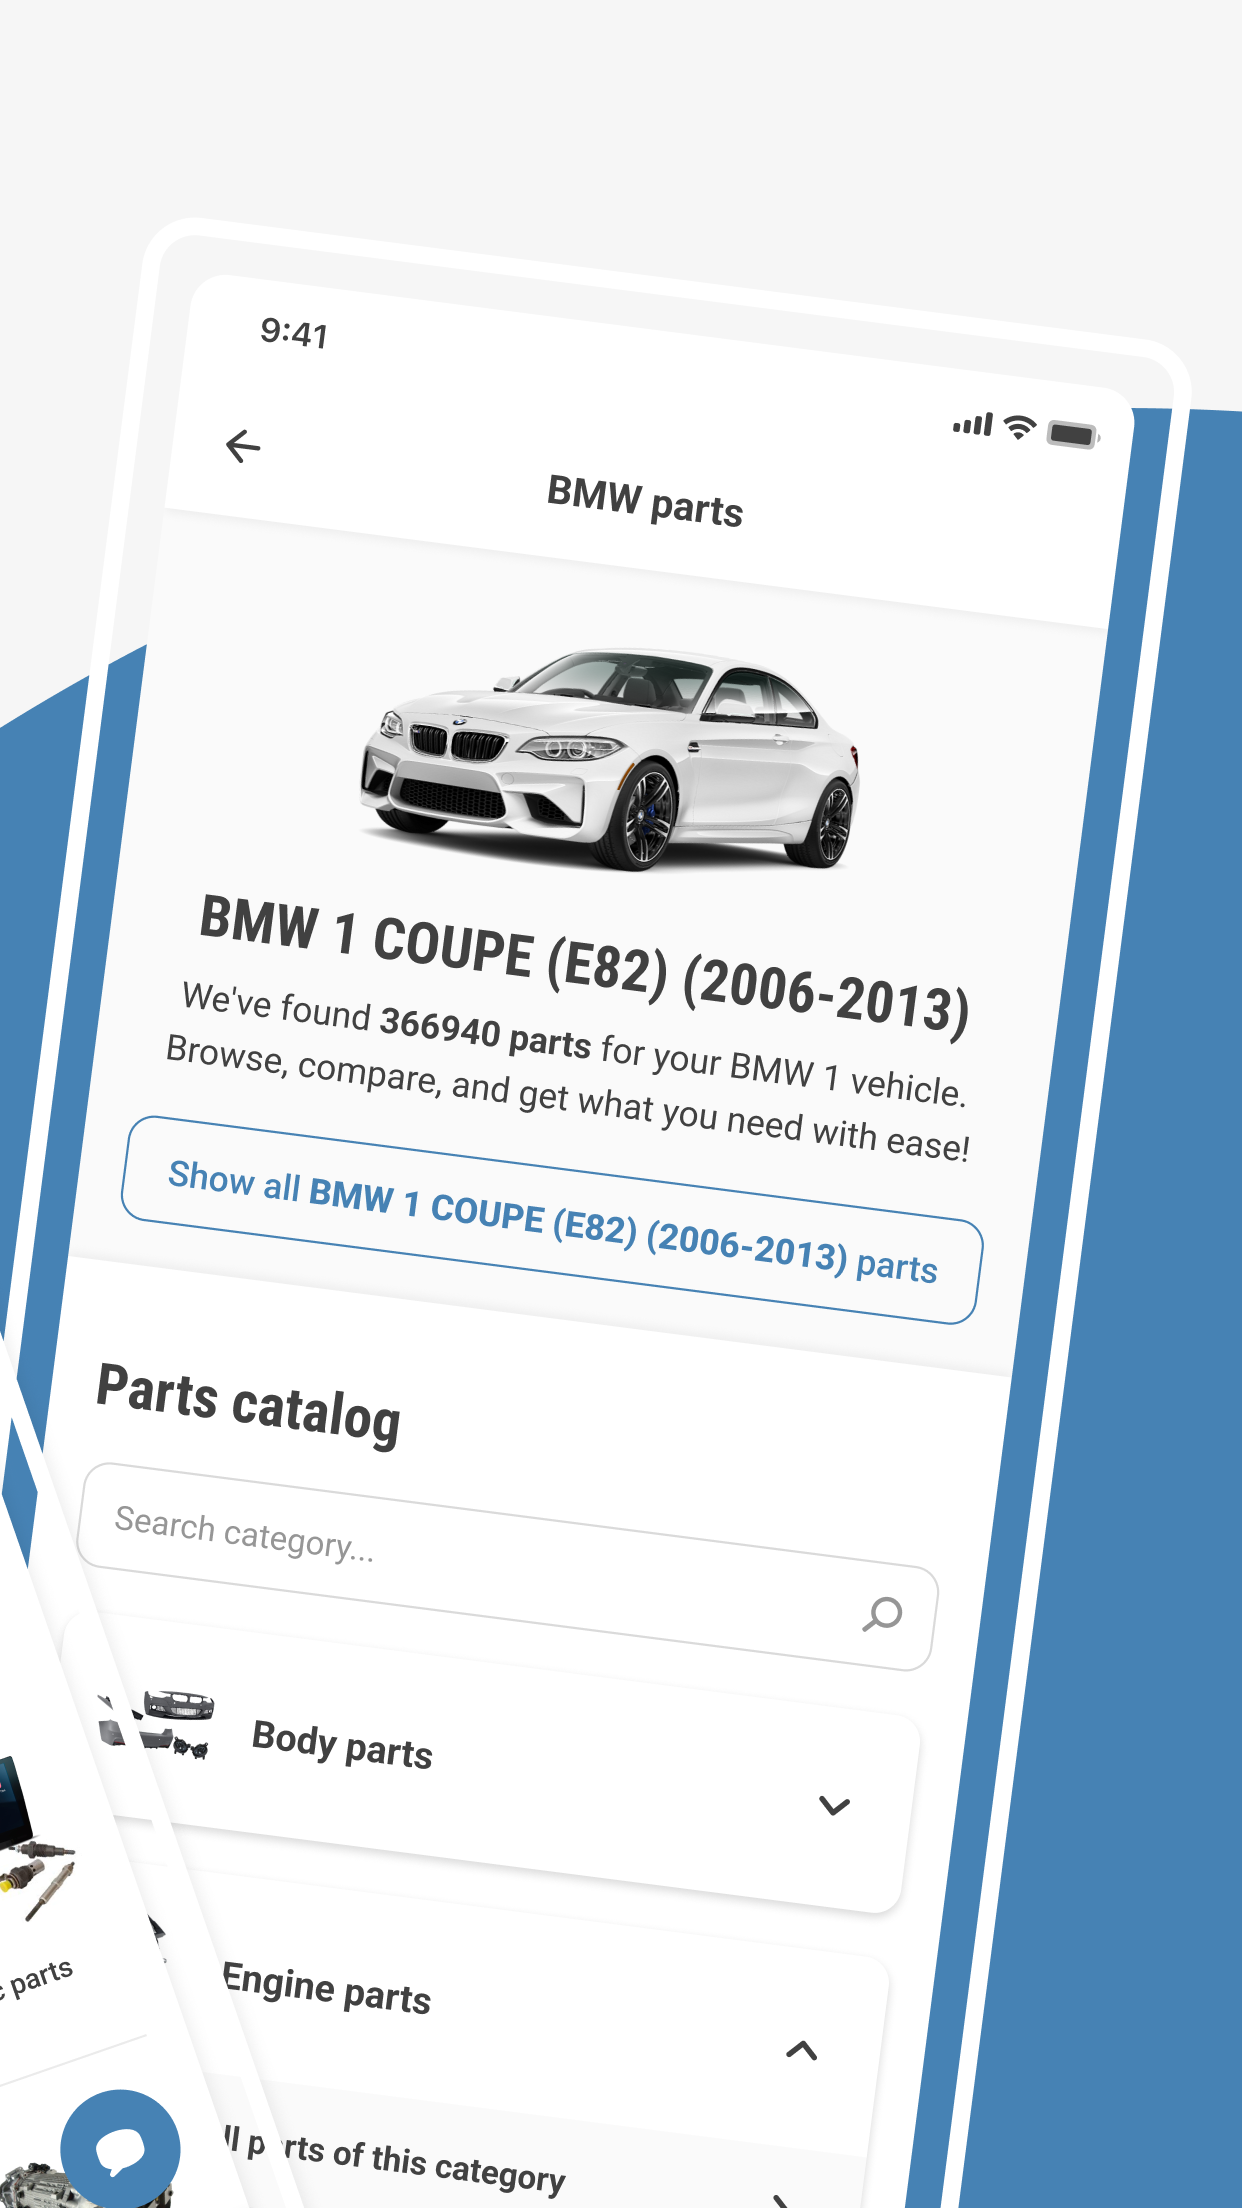Tap the BMW 1 COUPE (E82) heading

pos(585,964)
